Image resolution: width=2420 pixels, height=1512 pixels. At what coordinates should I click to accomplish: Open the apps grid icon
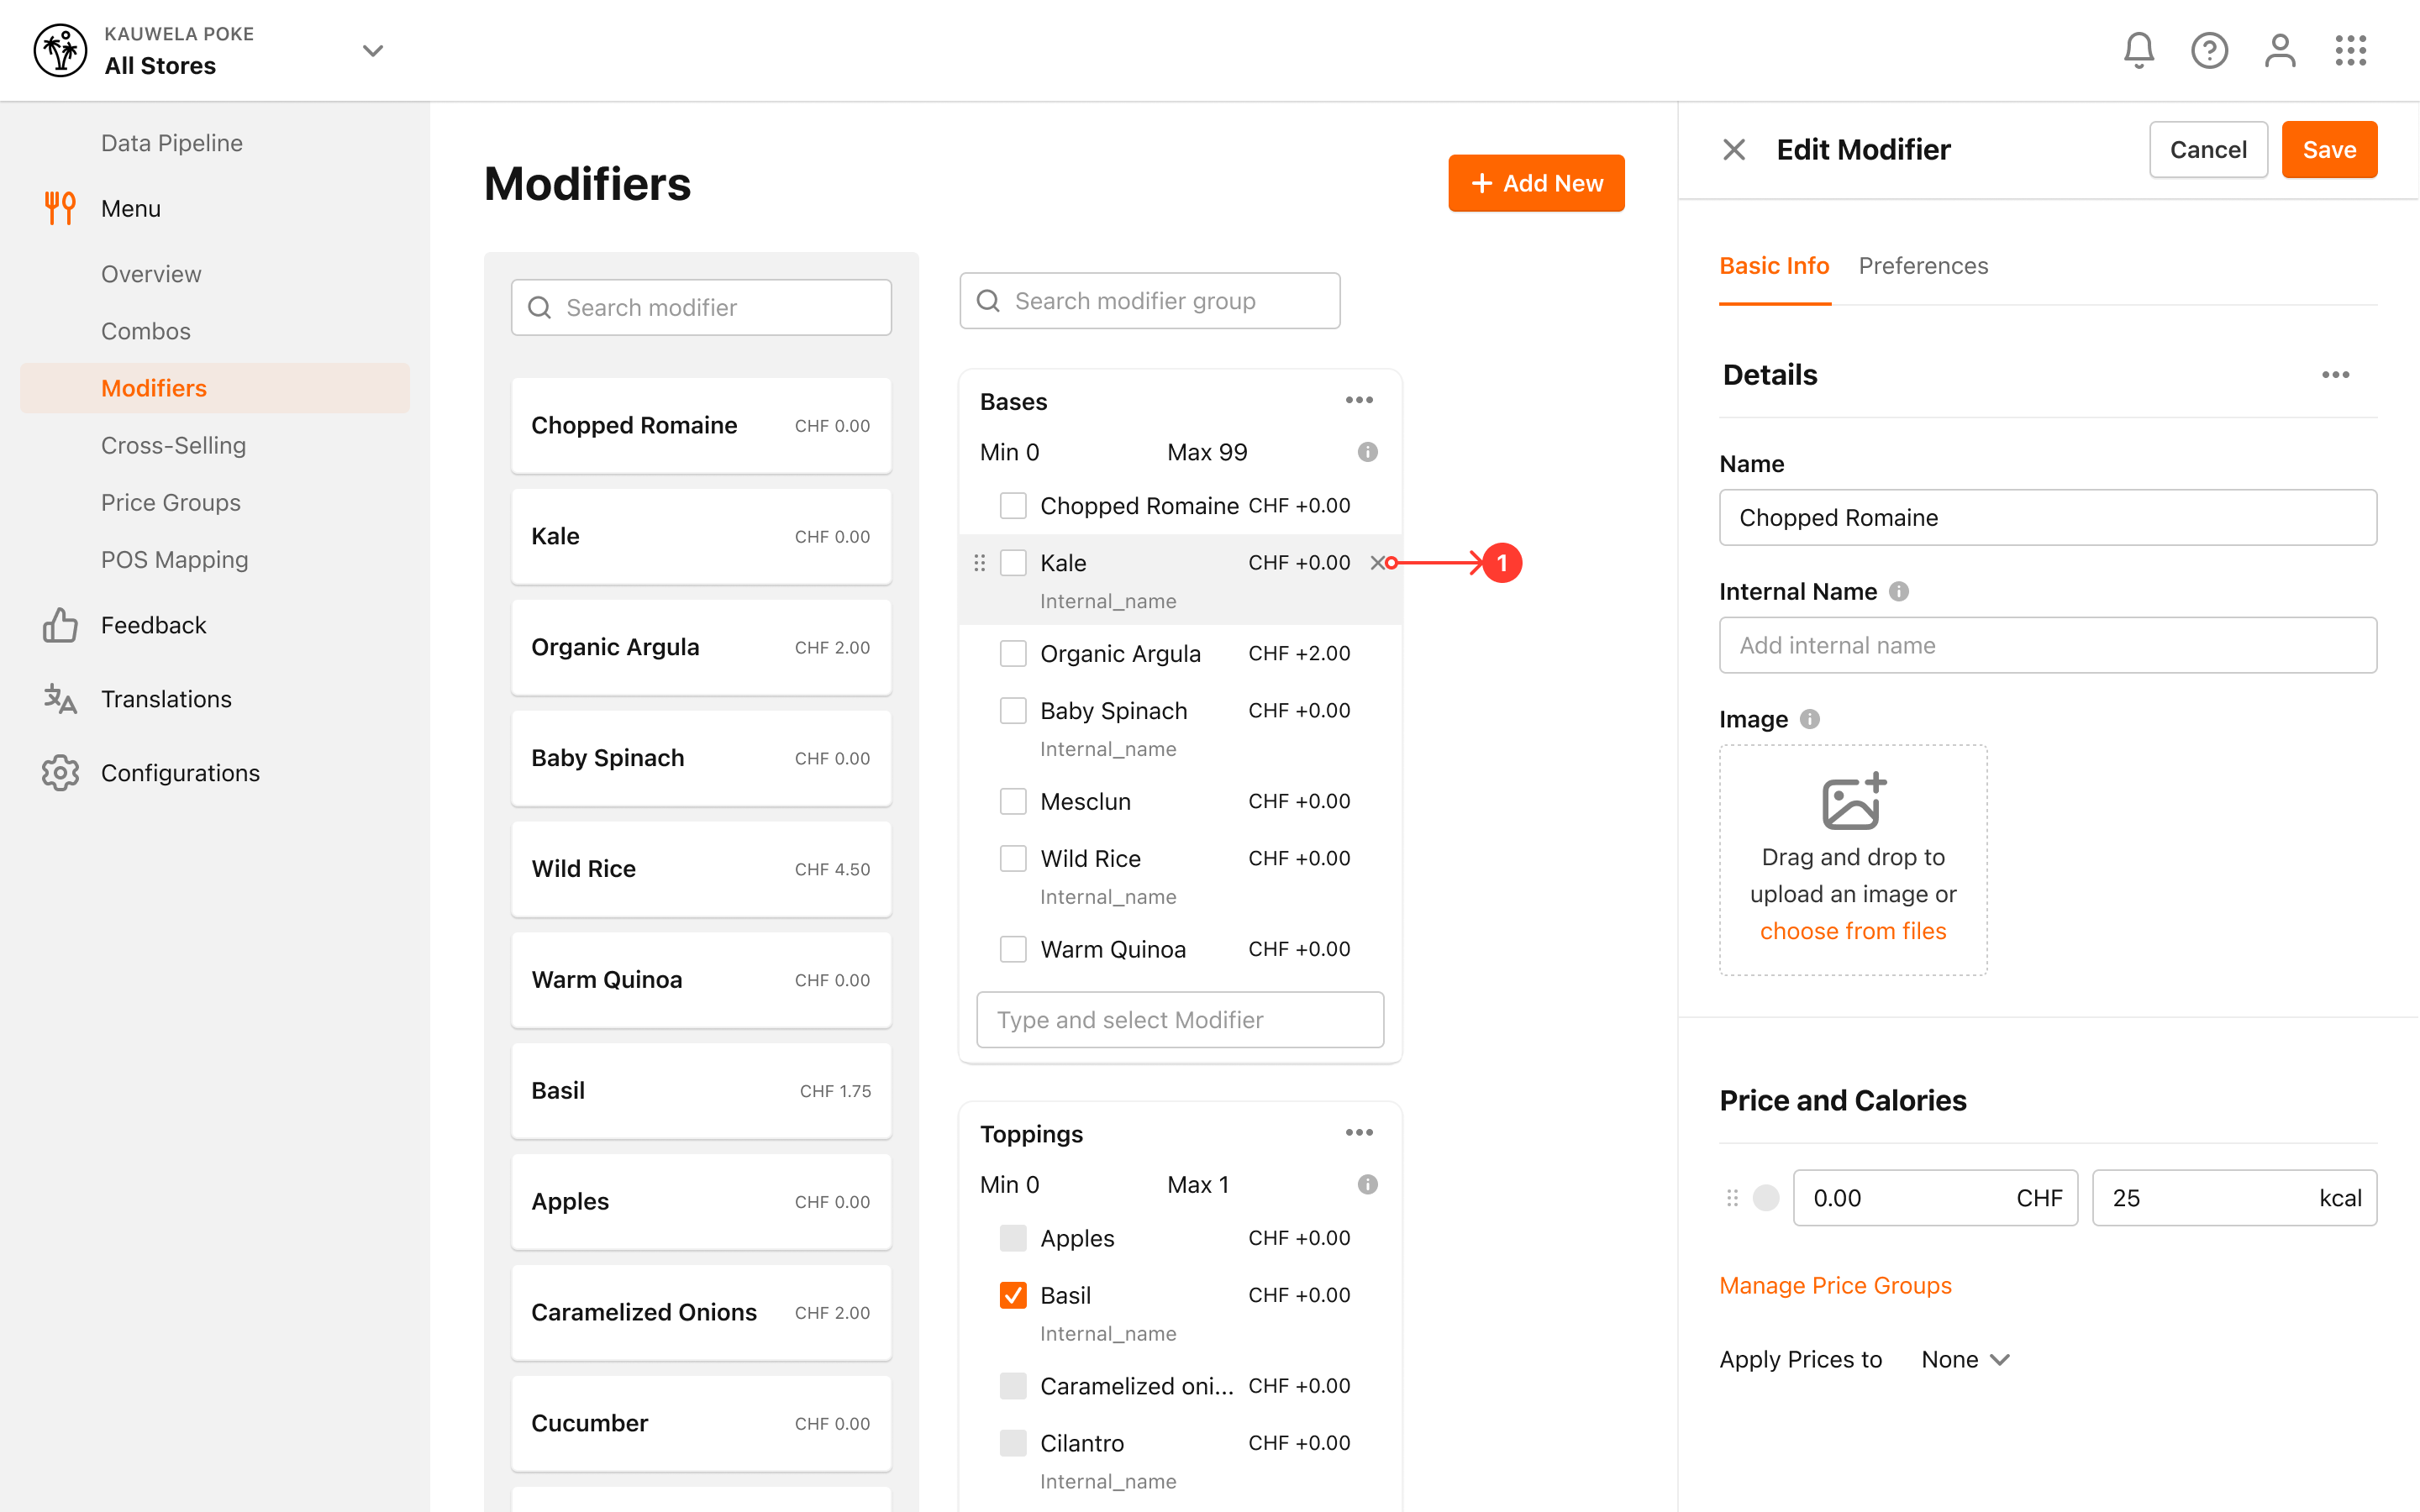[2351, 50]
